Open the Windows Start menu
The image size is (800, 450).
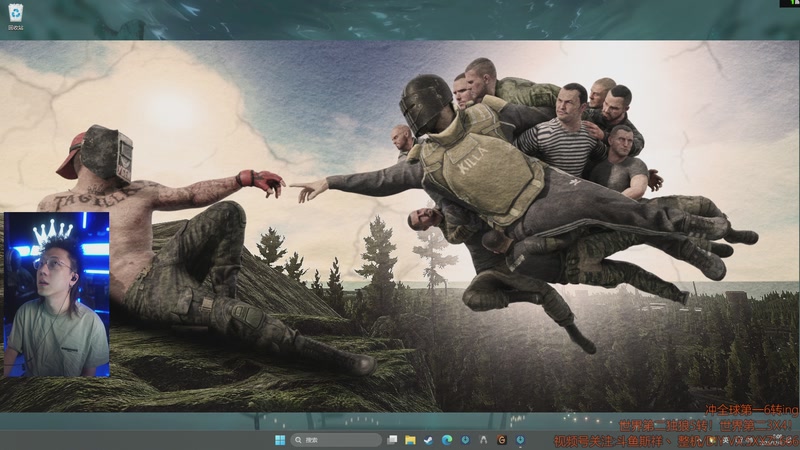tap(280, 440)
